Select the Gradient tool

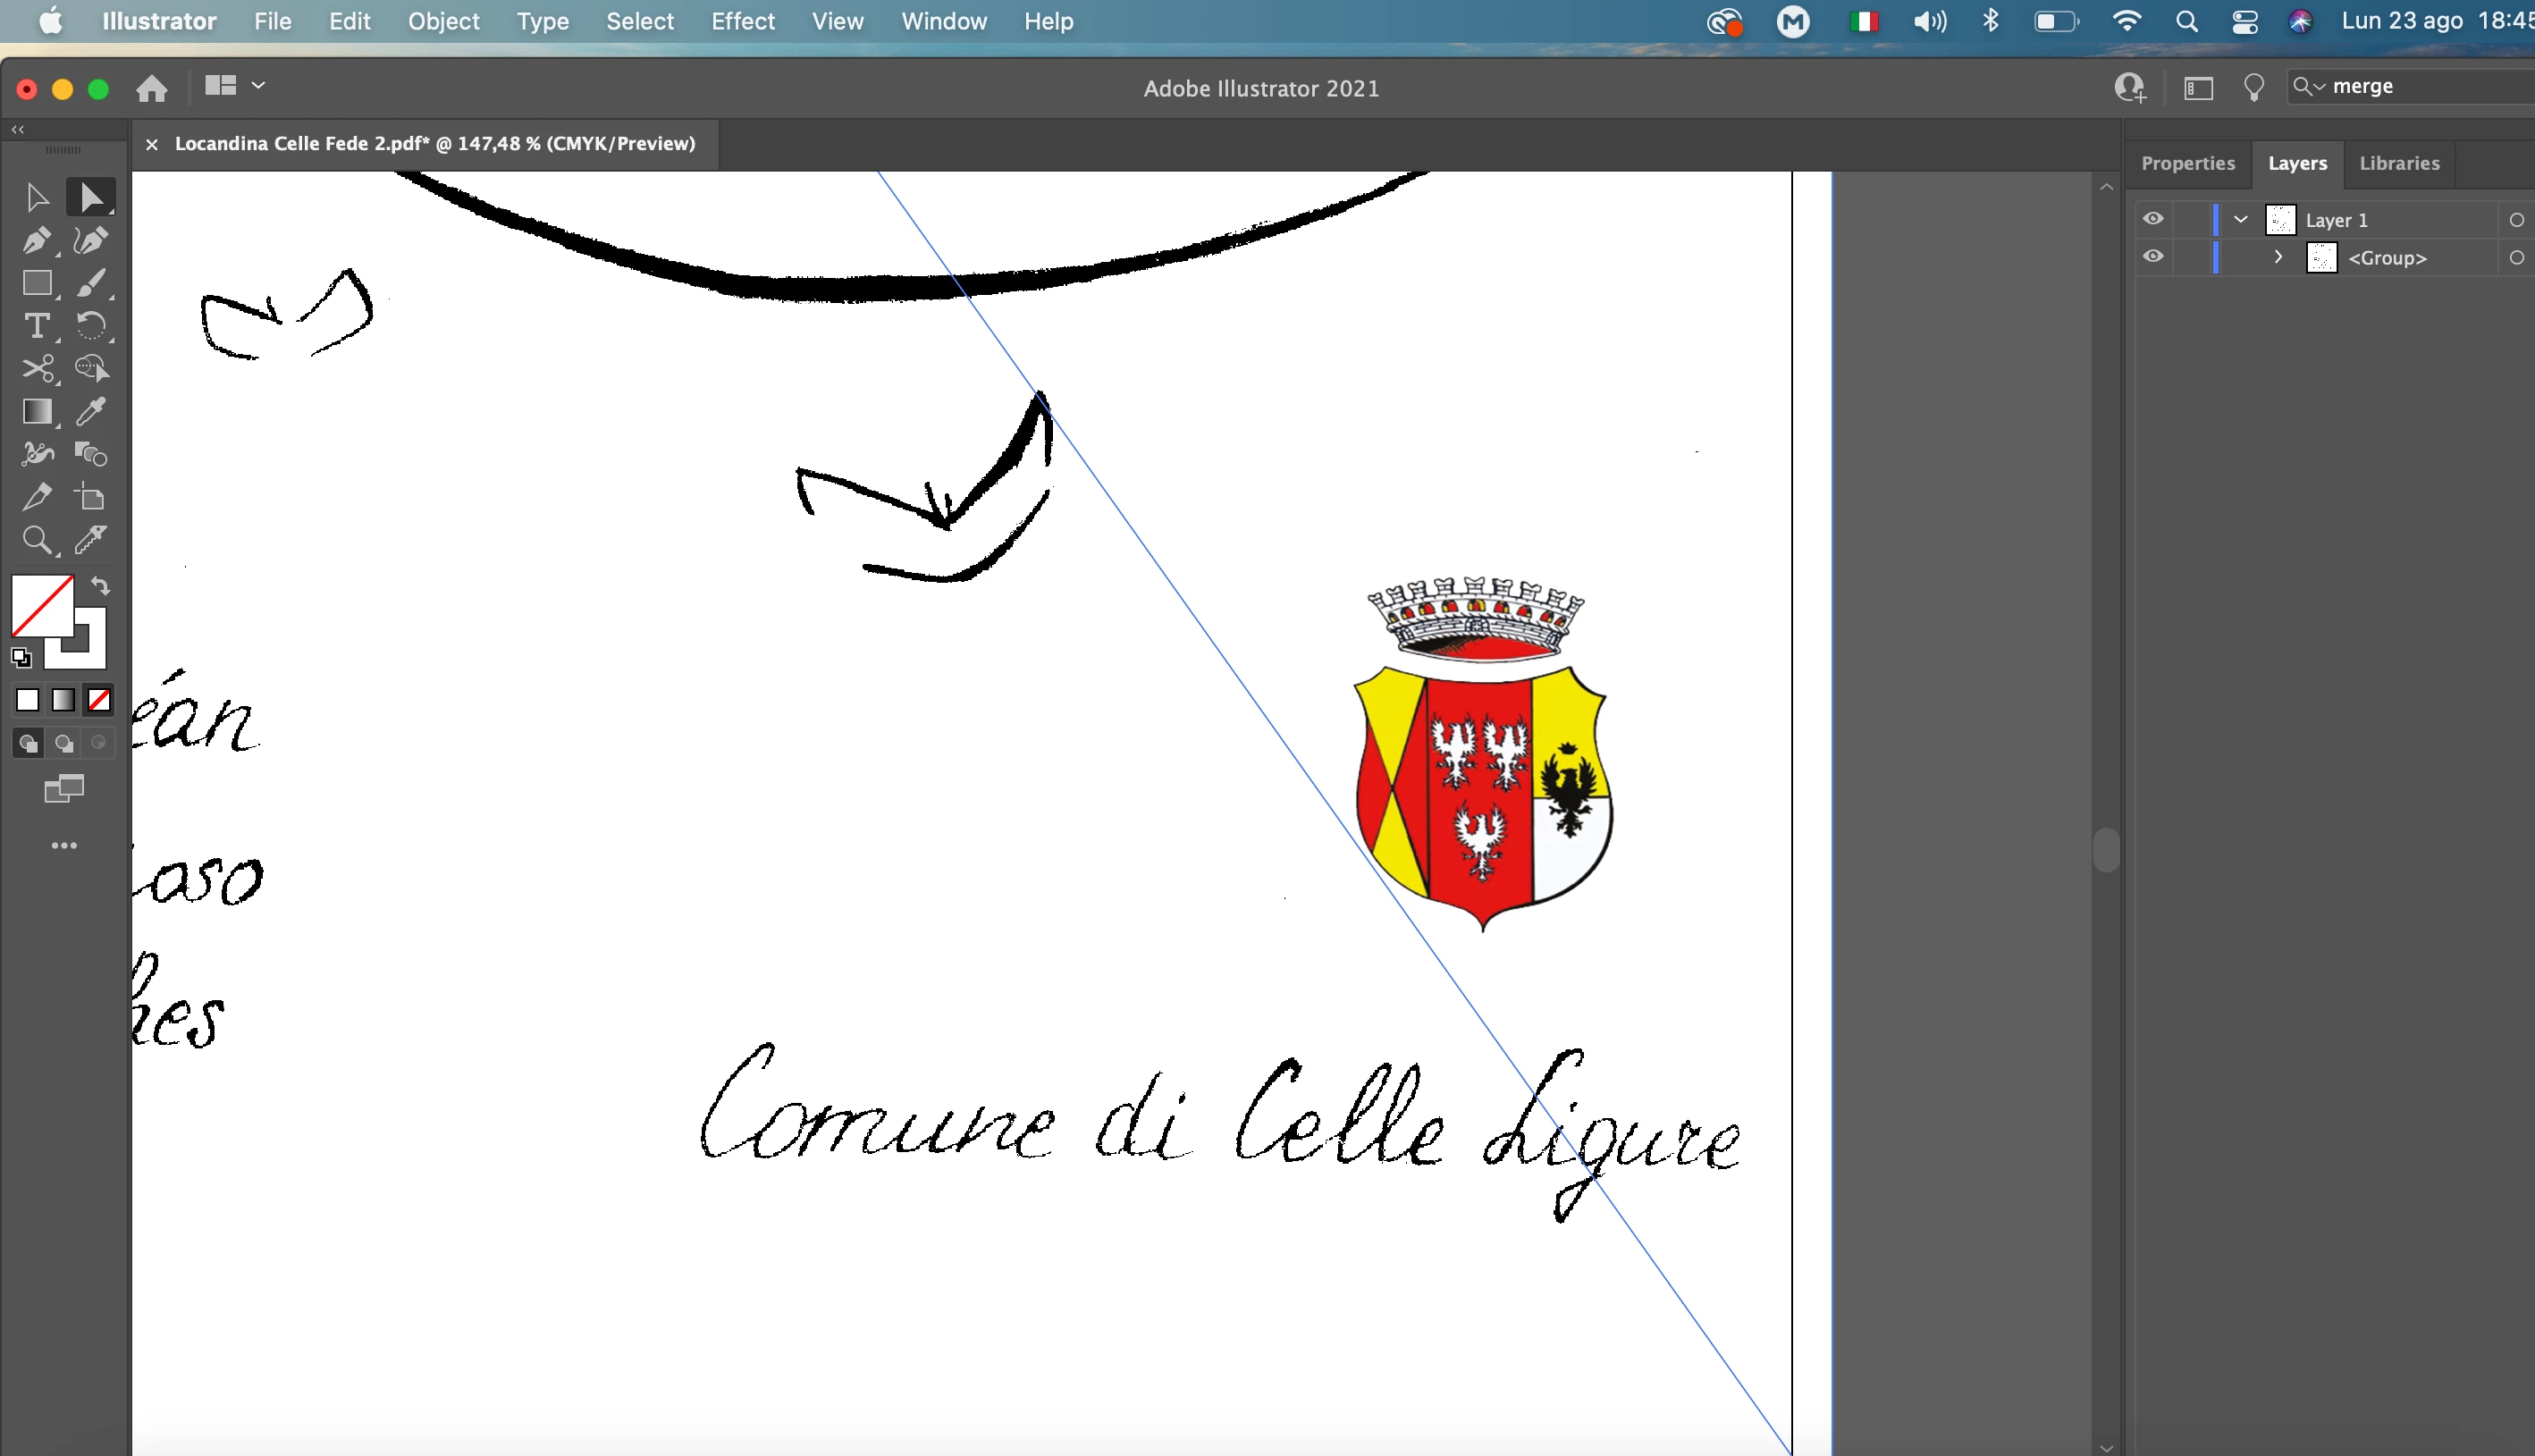(x=37, y=412)
